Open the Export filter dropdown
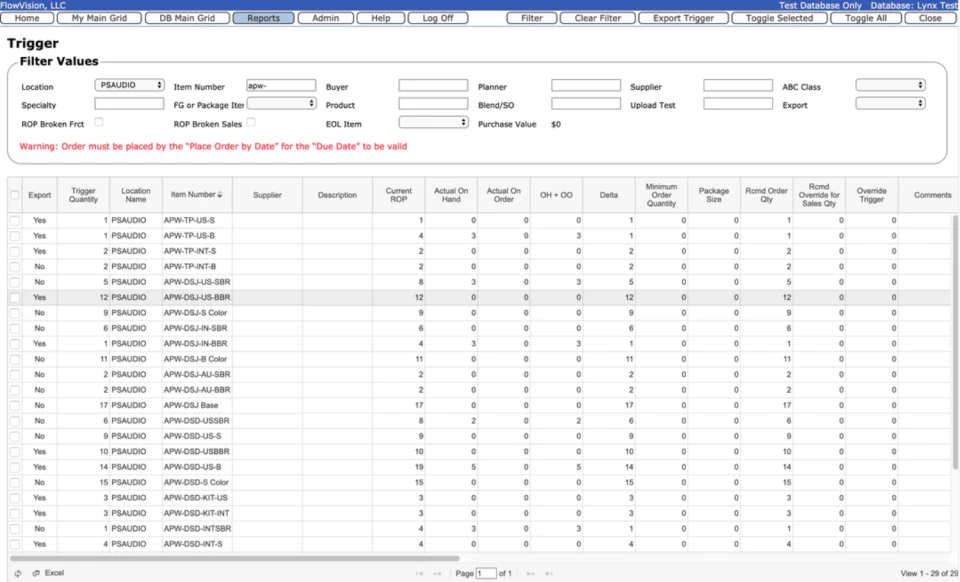This screenshot has width=960, height=582. (890, 103)
